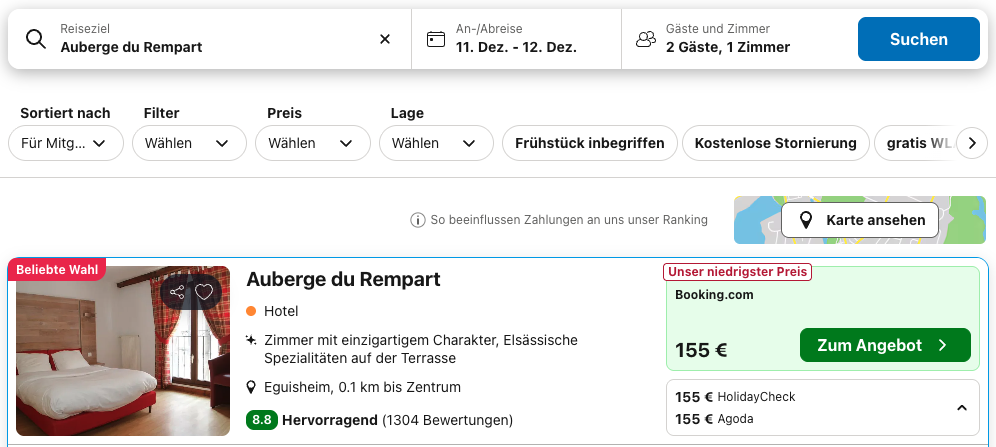Collapse the additional price offers list

tap(961, 408)
